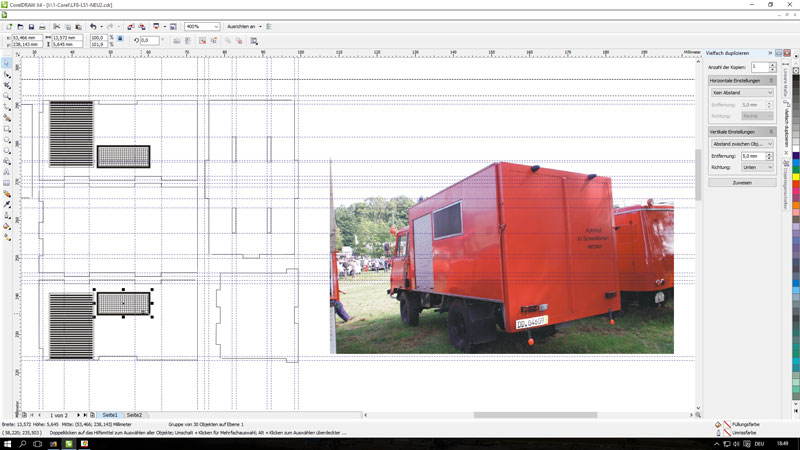Choose the Rectangle tool

(x=7, y=129)
